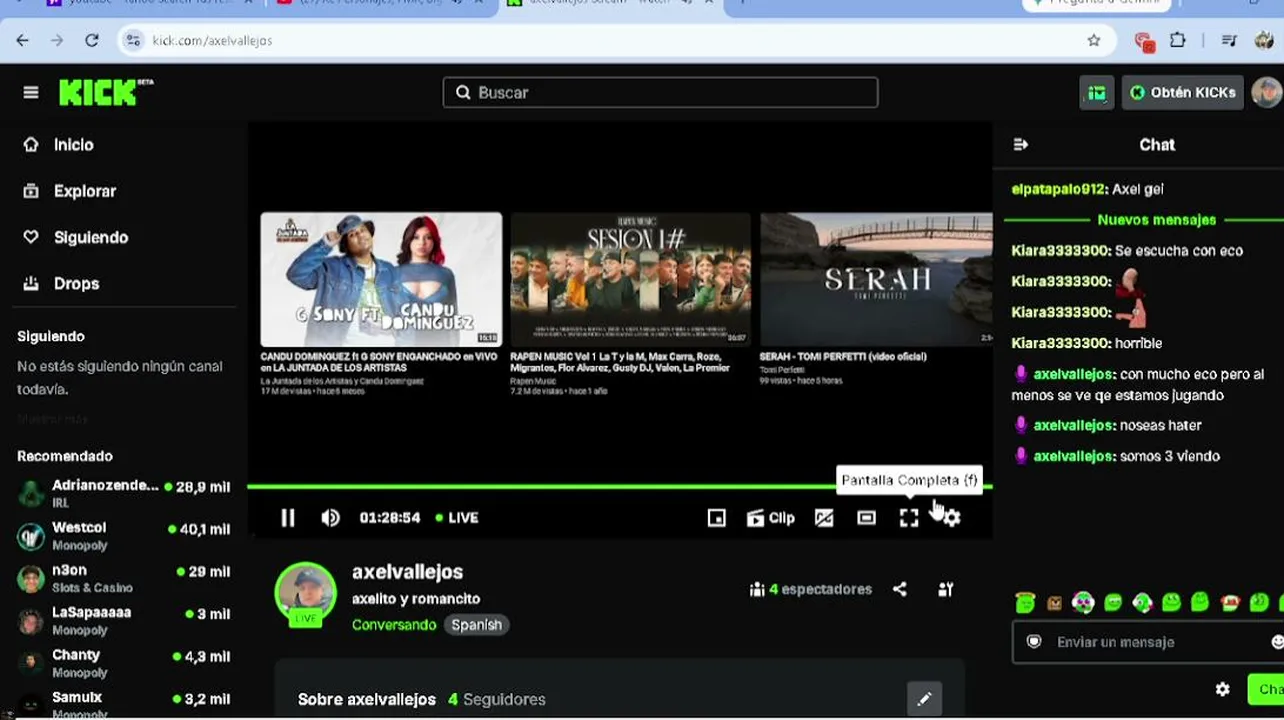Reload the page in Chrome

coord(92,40)
